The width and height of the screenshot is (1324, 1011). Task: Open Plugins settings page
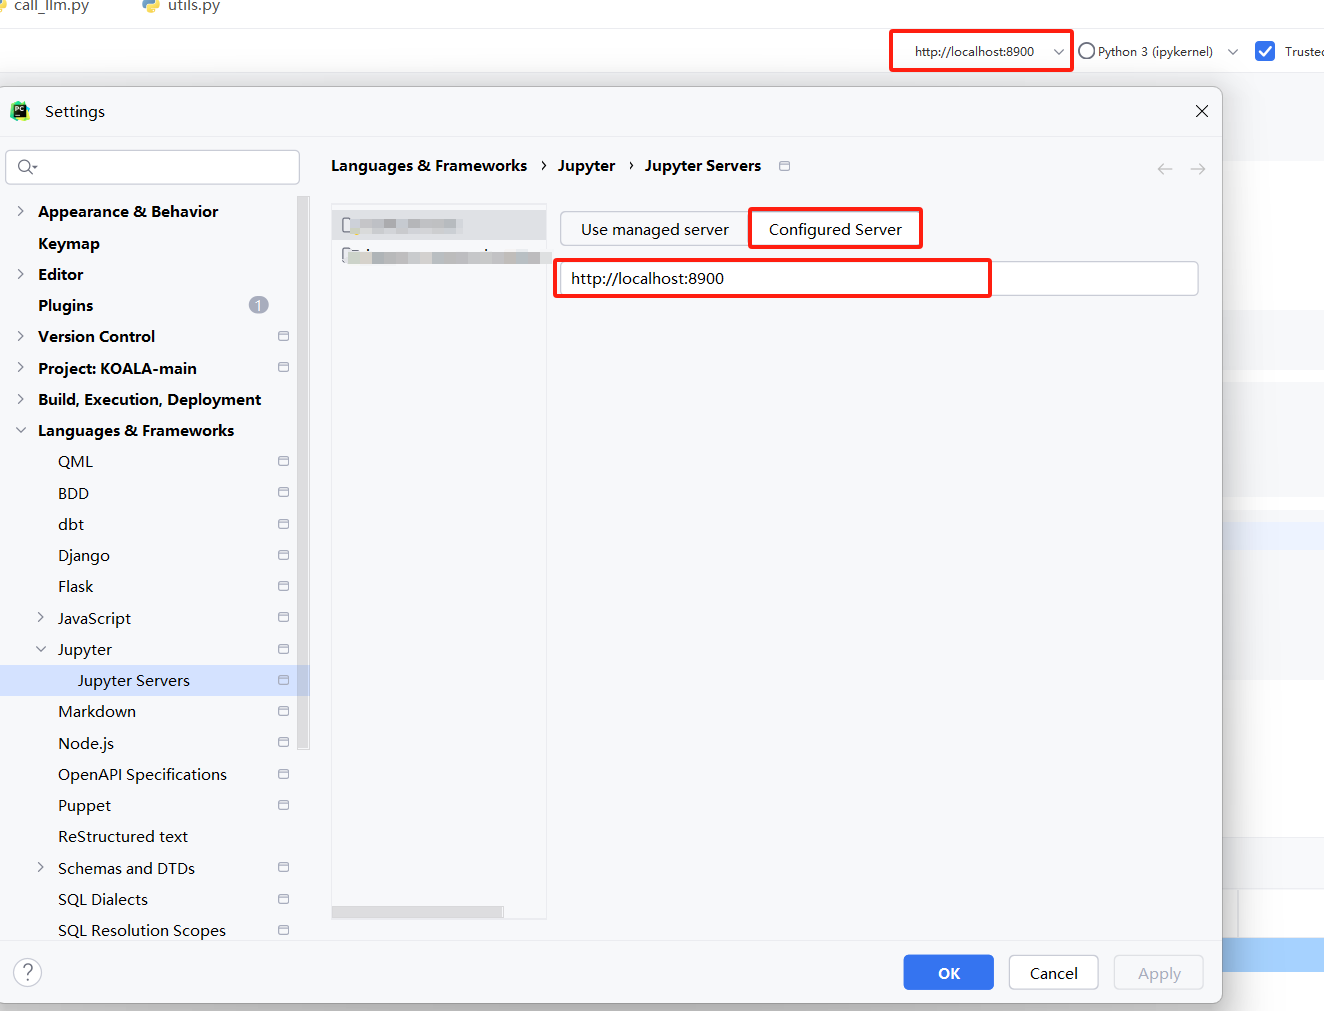click(x=66, y=305)
